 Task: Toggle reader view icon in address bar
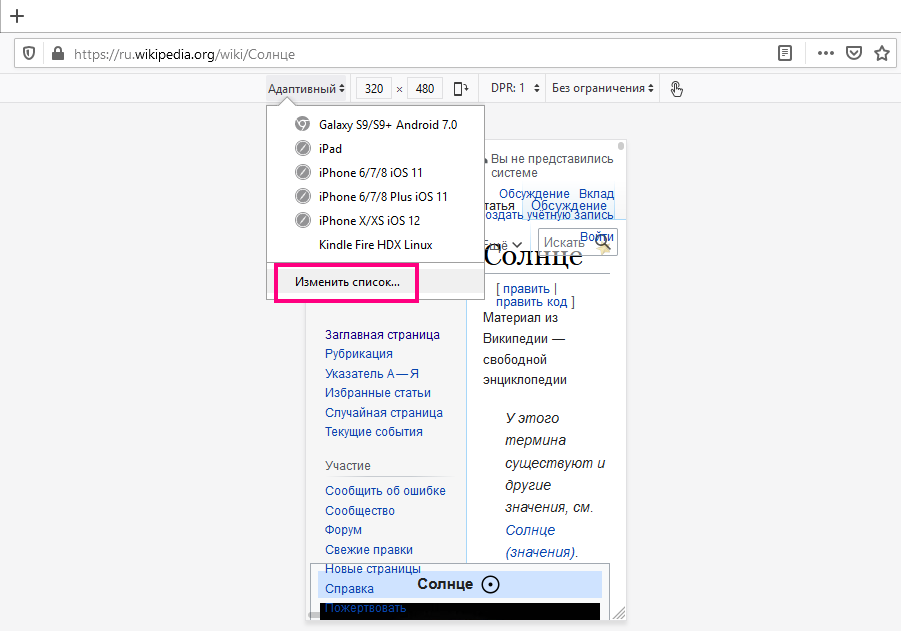coord(784,53)
